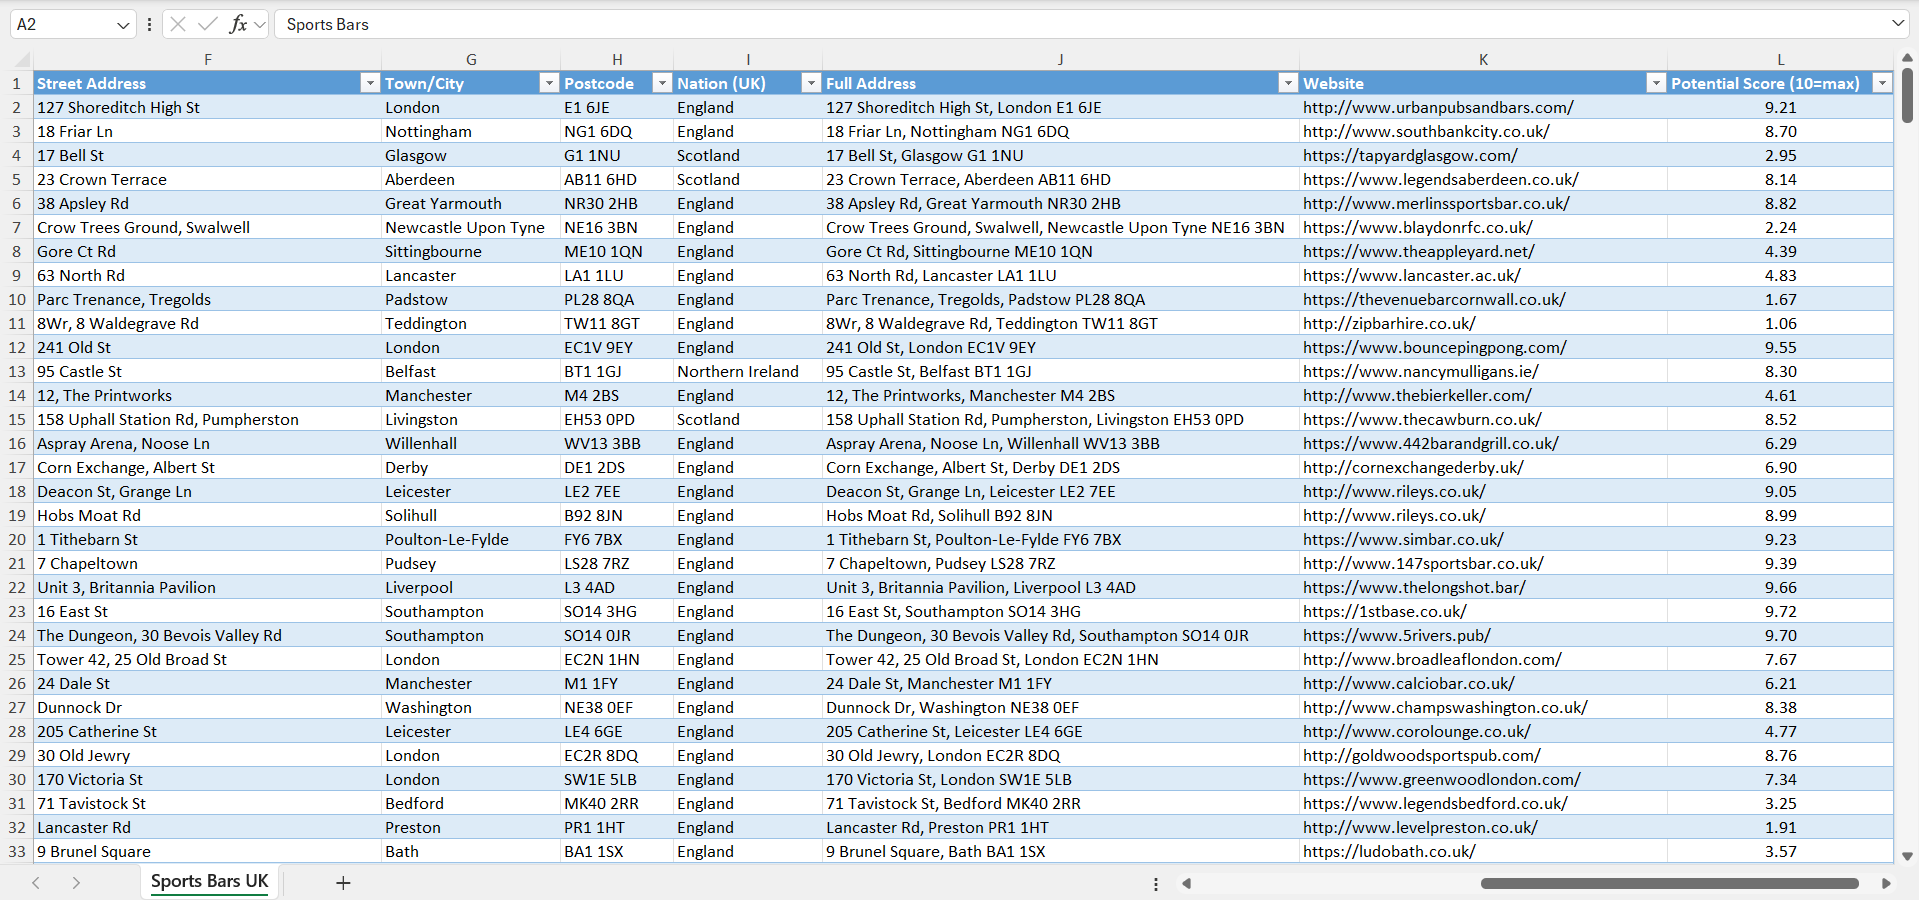Viewport: 1919px width, 900px height.
Task: Click horizontal scroll right arrow
Action: (1886, 883)
